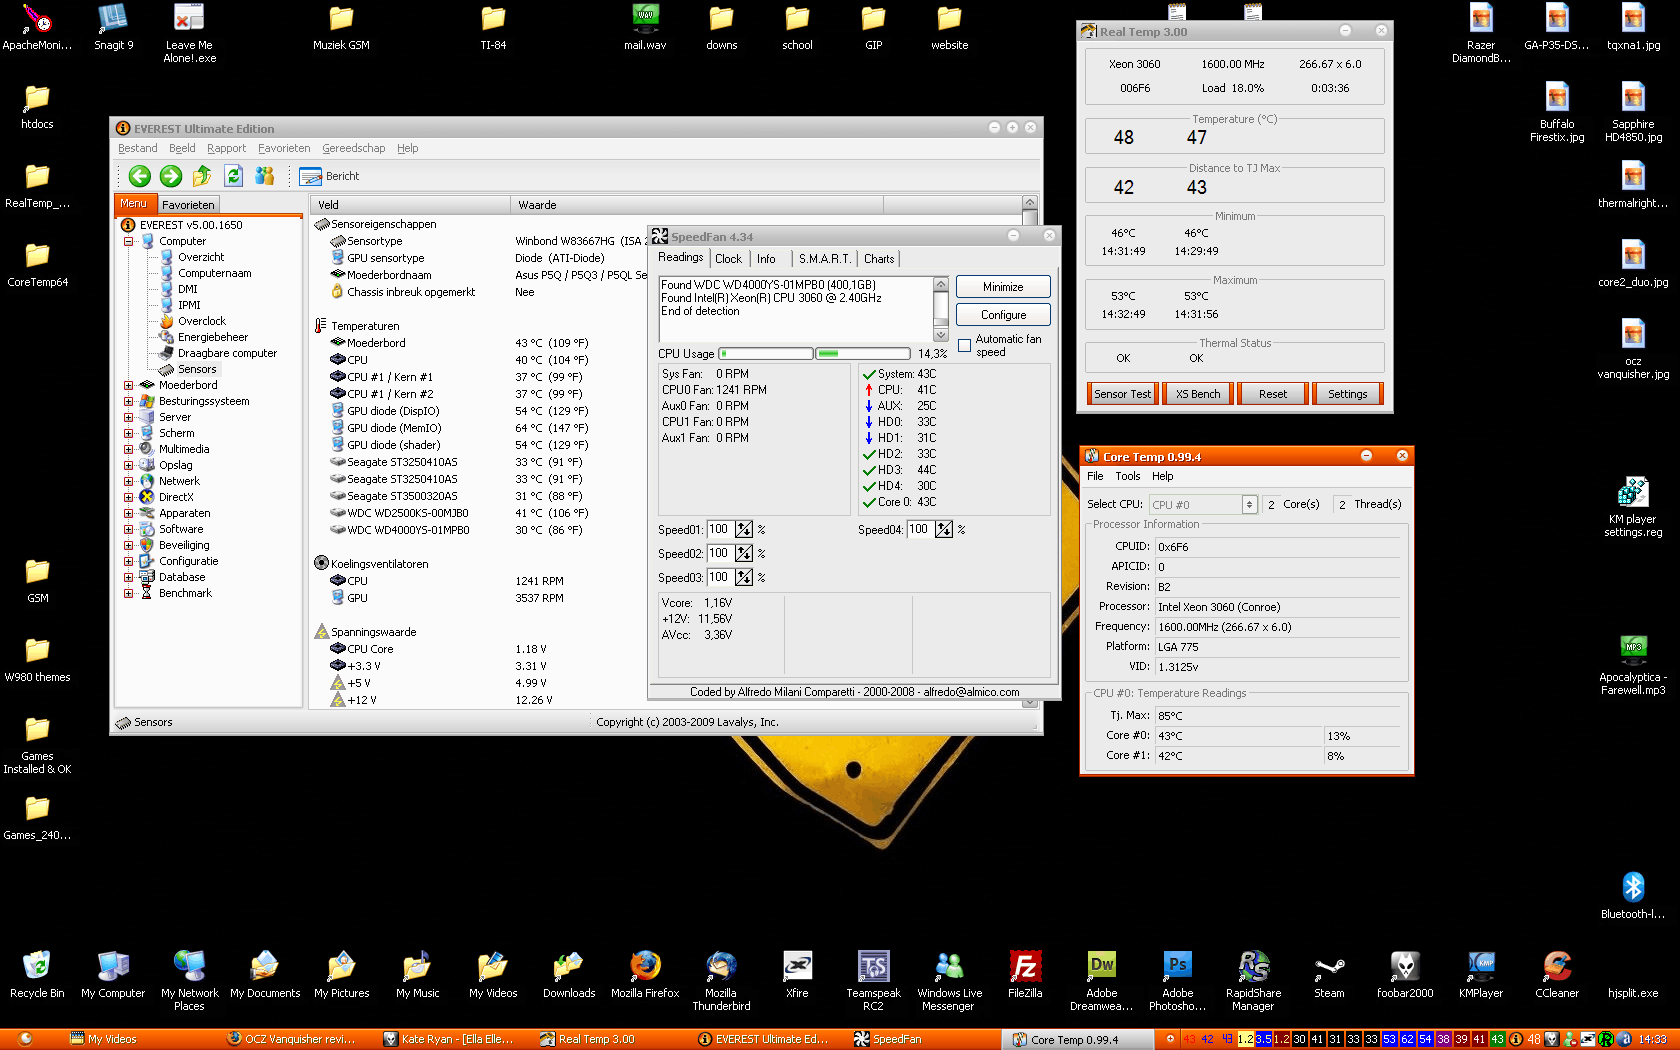Launch CCleaner desktop shortcut
The image size is (1680, 1050).
[x=1557, y=974]
